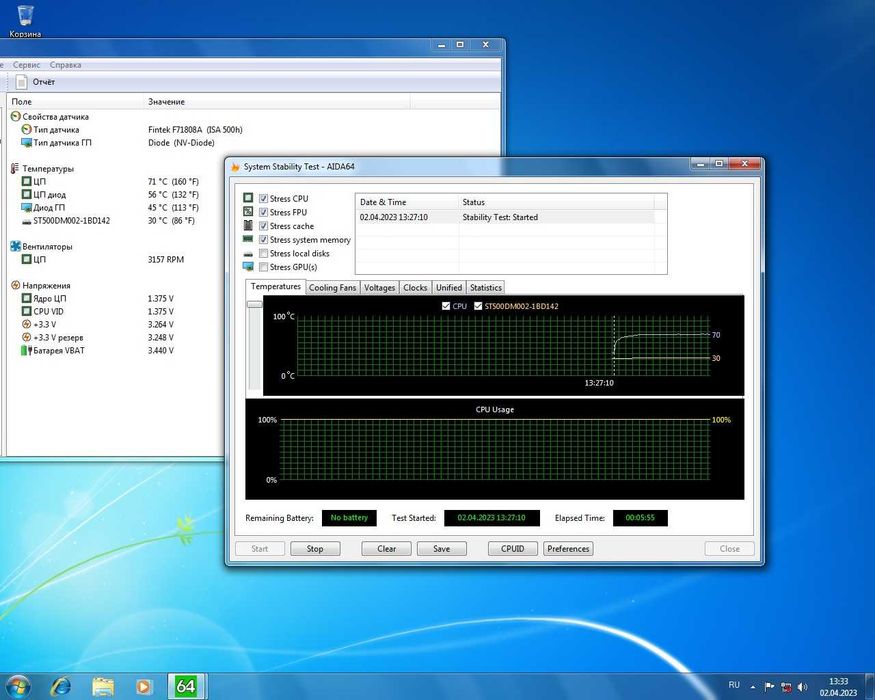This screenshot has height=700, width=875.
Task: Open the taskbar clock showing 13:33
Action: [x=838, y=687]
